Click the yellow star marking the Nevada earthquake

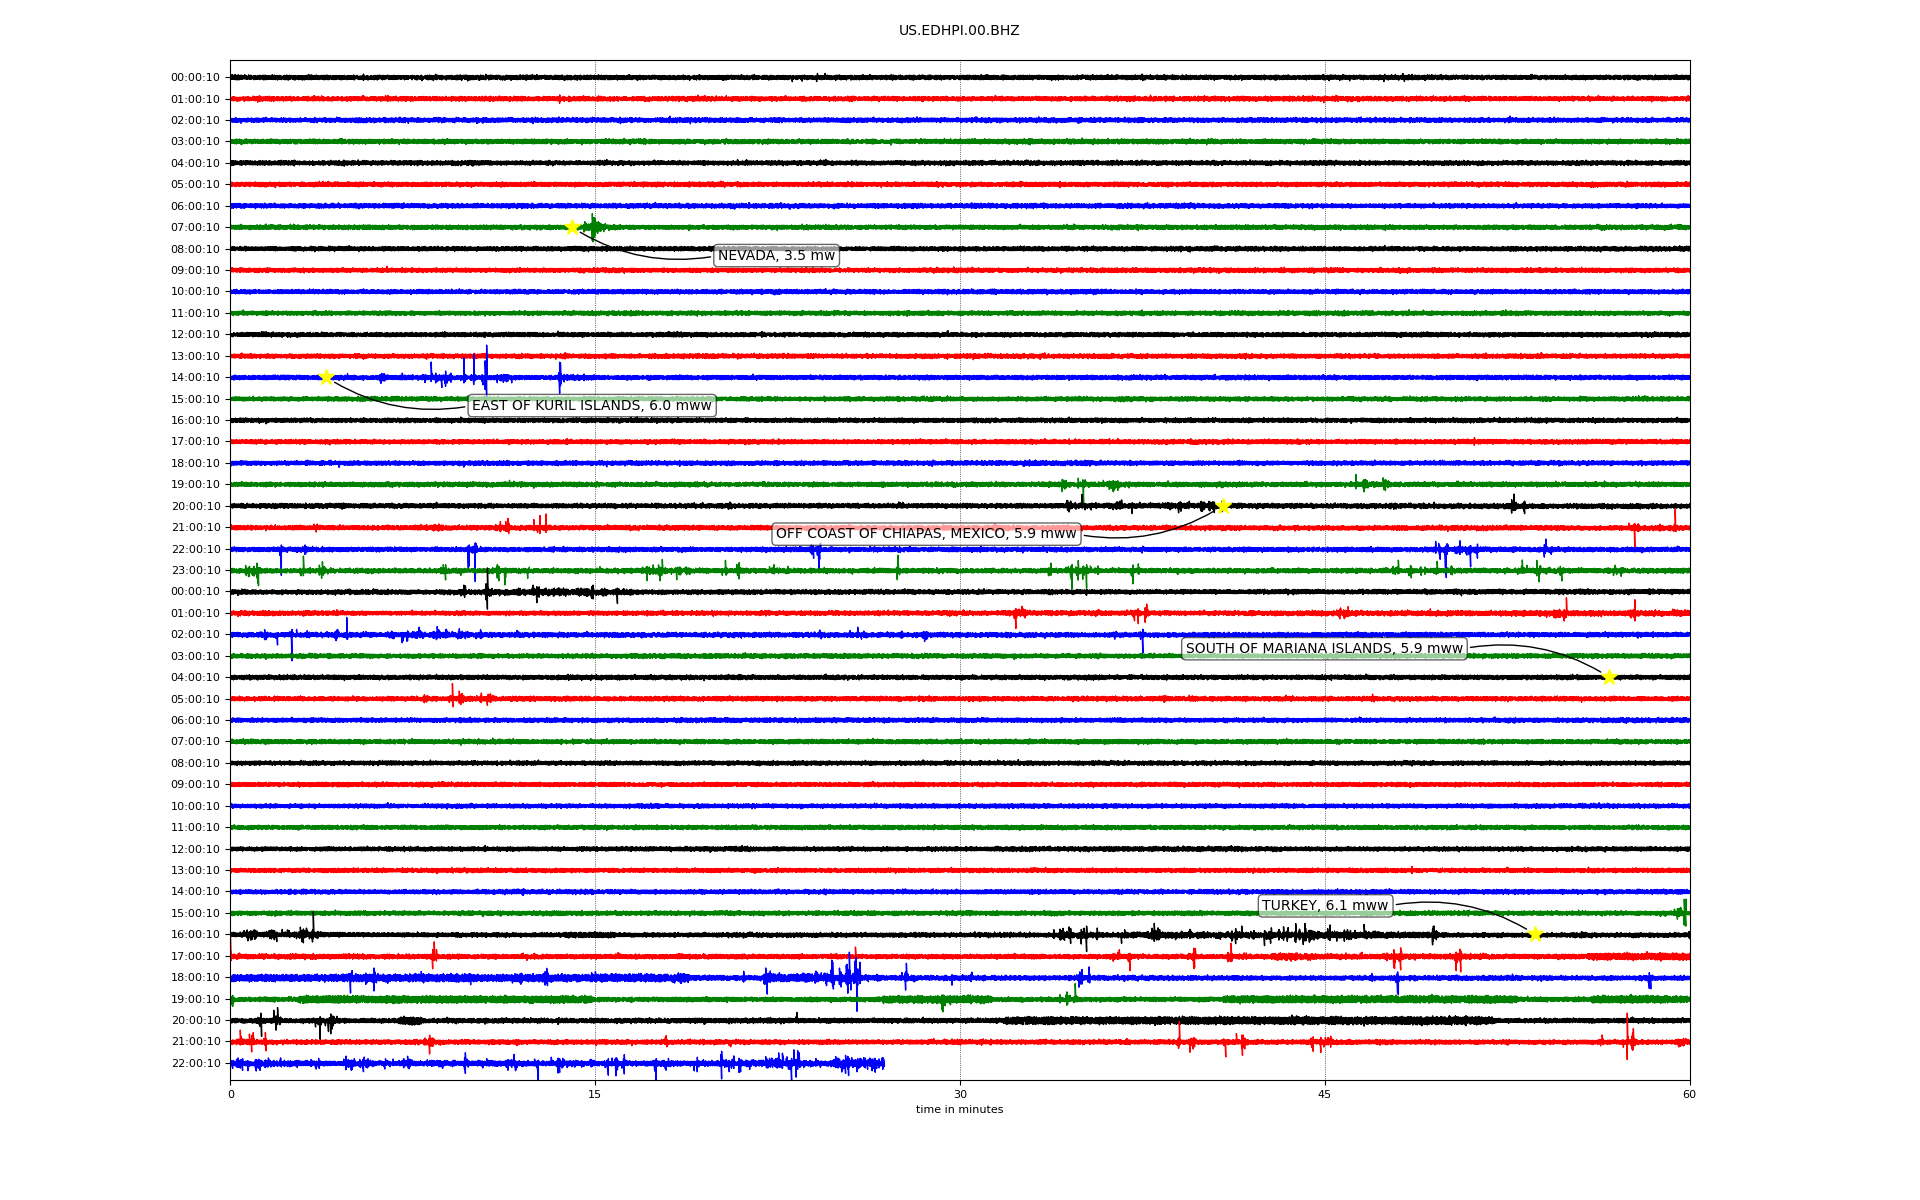click(x=572, y=227)
